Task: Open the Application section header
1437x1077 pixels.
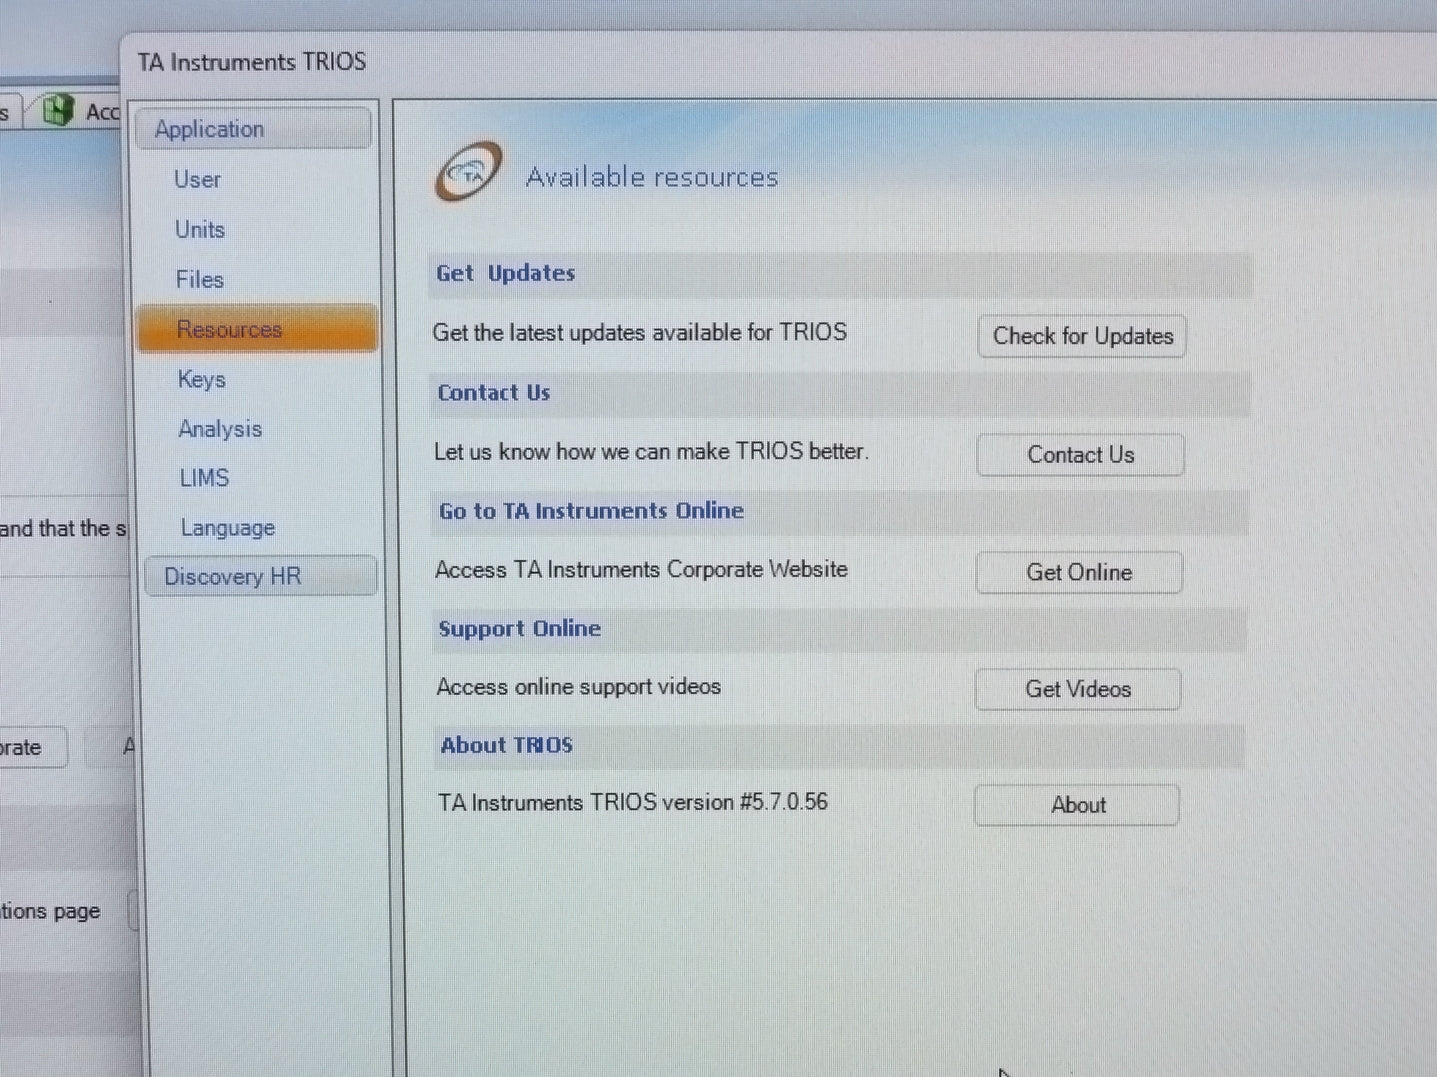Action: 254,129
